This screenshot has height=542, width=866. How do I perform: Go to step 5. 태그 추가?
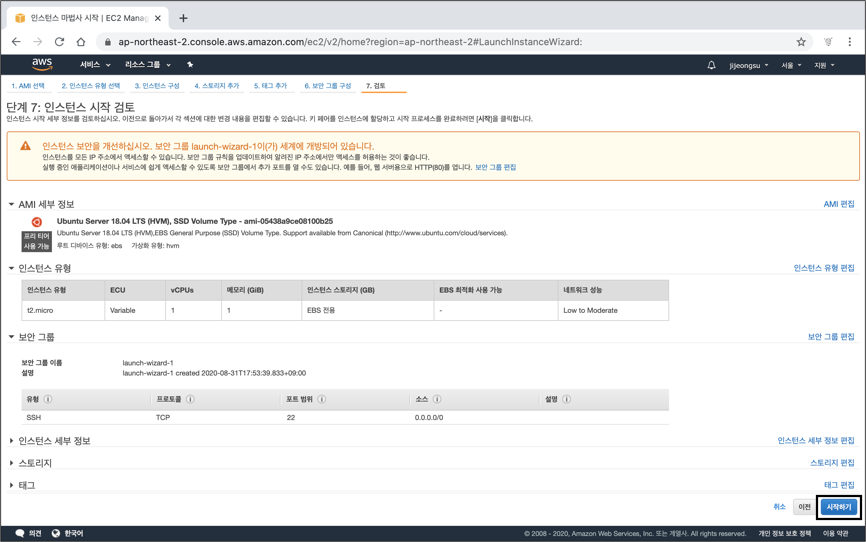click(x=271, y=86)
